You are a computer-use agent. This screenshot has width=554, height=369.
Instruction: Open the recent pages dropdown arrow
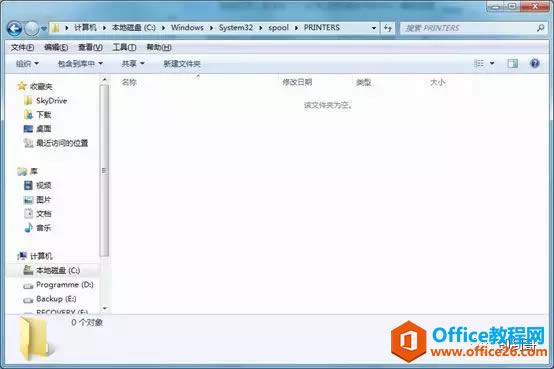(x=44, y=28)
